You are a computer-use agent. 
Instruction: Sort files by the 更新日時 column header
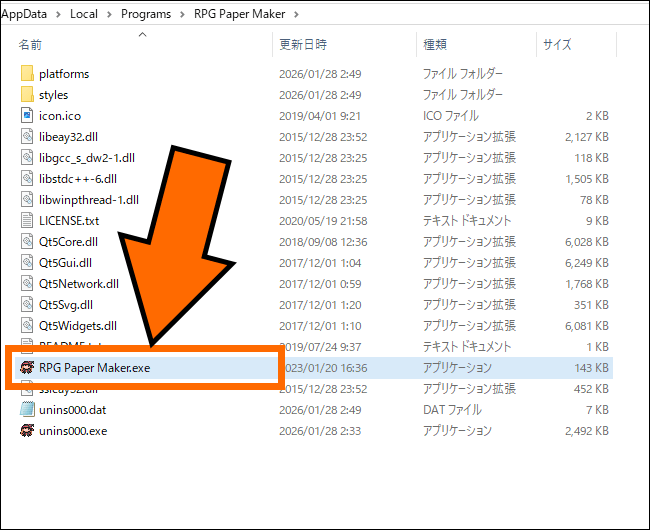pos(303,45)
